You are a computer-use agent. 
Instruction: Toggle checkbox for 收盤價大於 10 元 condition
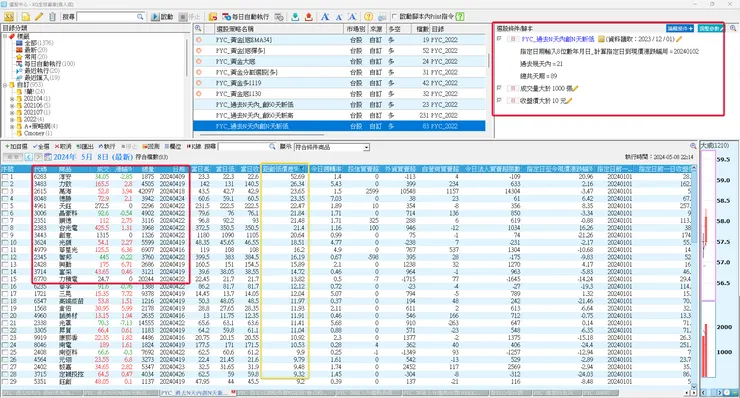coord(499,101)
